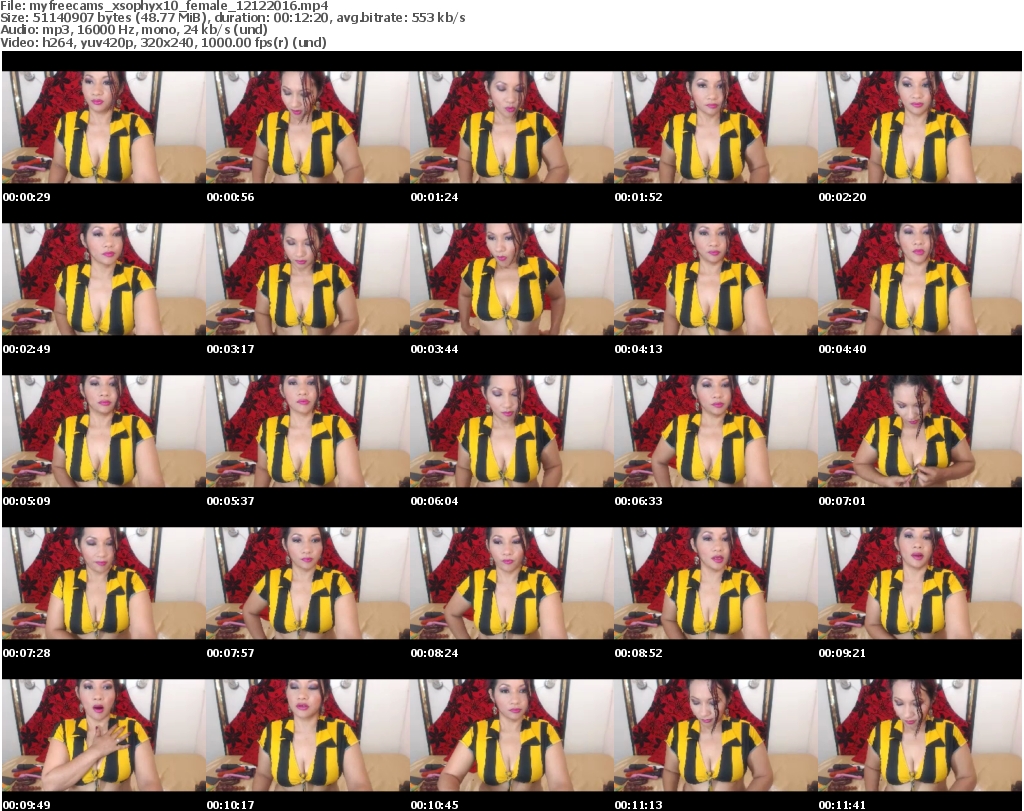Viewport: 1024px width, 811px height.
Task: Click the frame stamped 00:07:01
Action: pyautogui.click(x=920, y=431)
